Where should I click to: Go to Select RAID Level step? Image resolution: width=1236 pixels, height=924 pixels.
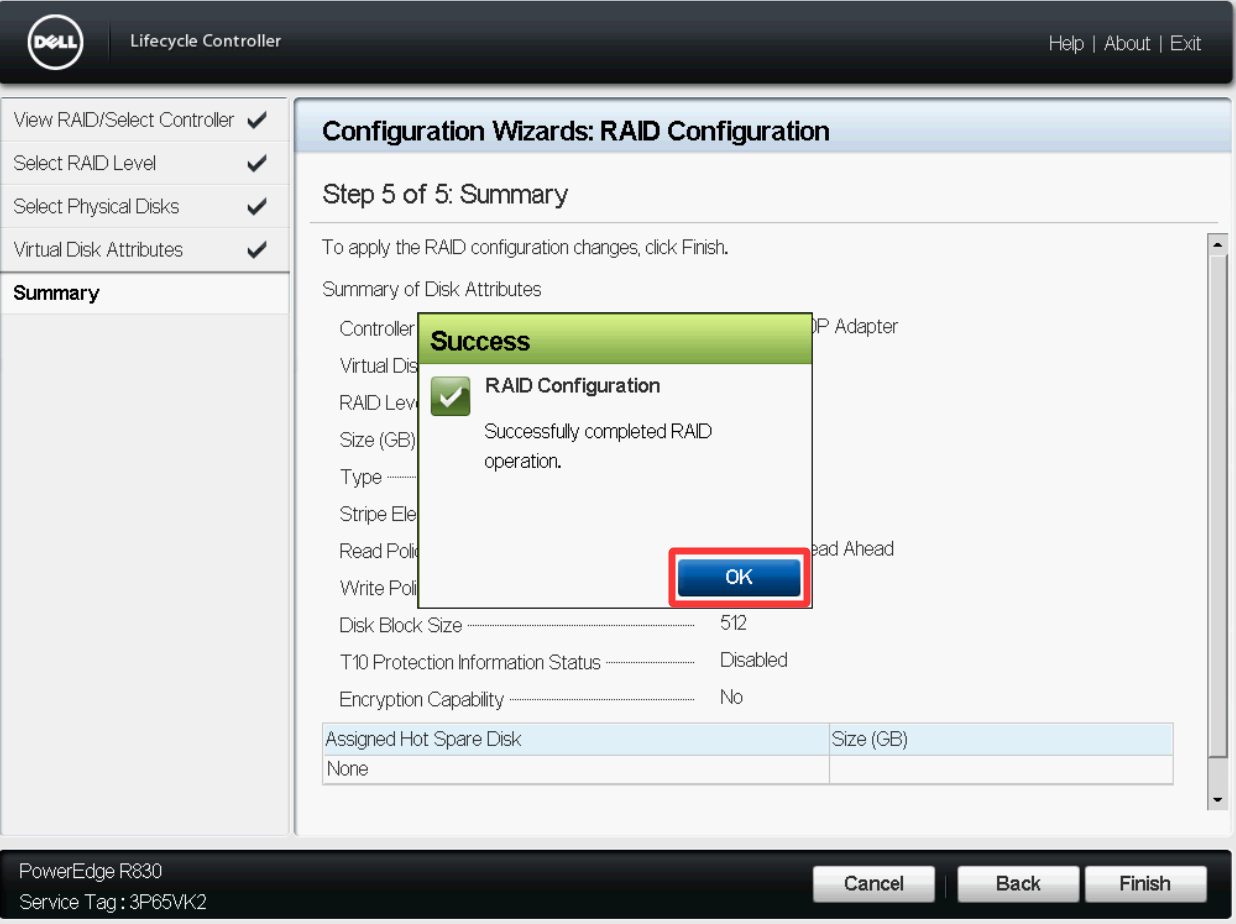tap(85, 163)
